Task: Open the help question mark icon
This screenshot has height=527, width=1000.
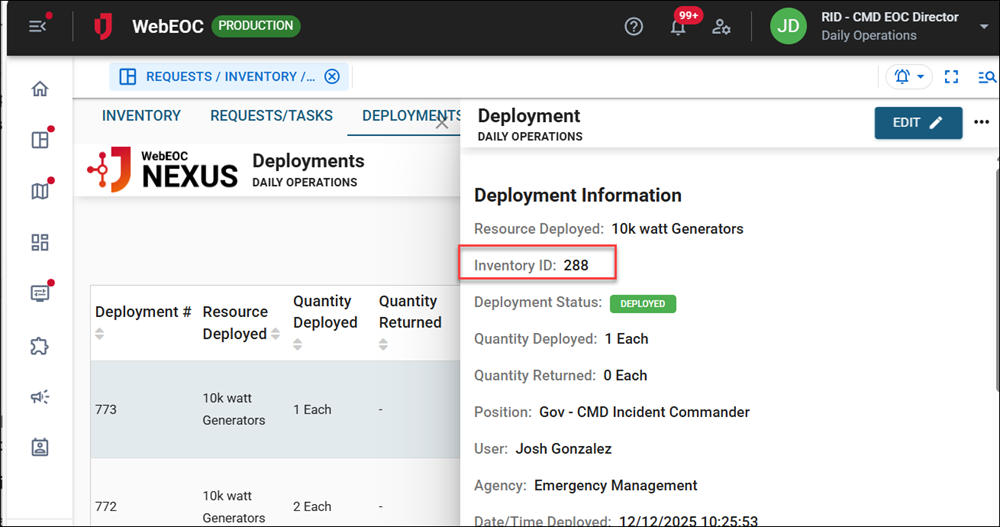Action: tap(633, 27)
